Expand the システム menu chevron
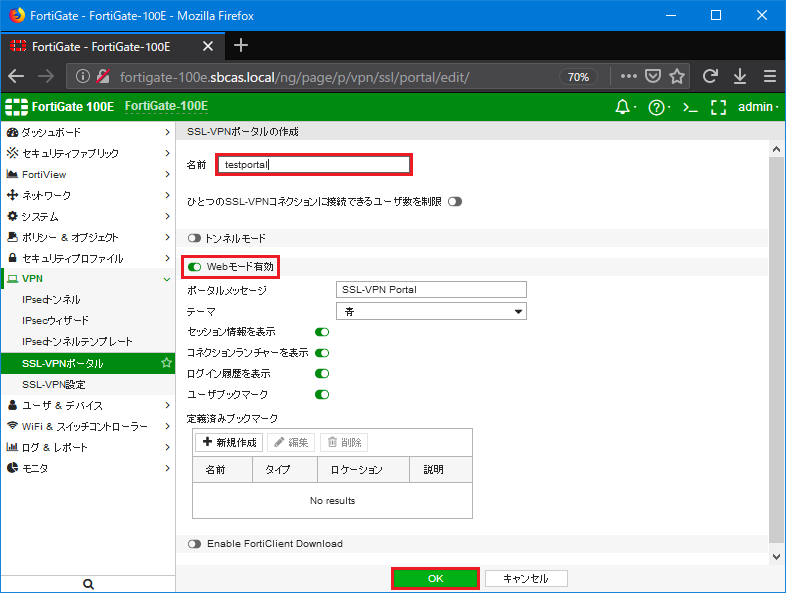This screenshot has height=593, width=786. point(167,216)
